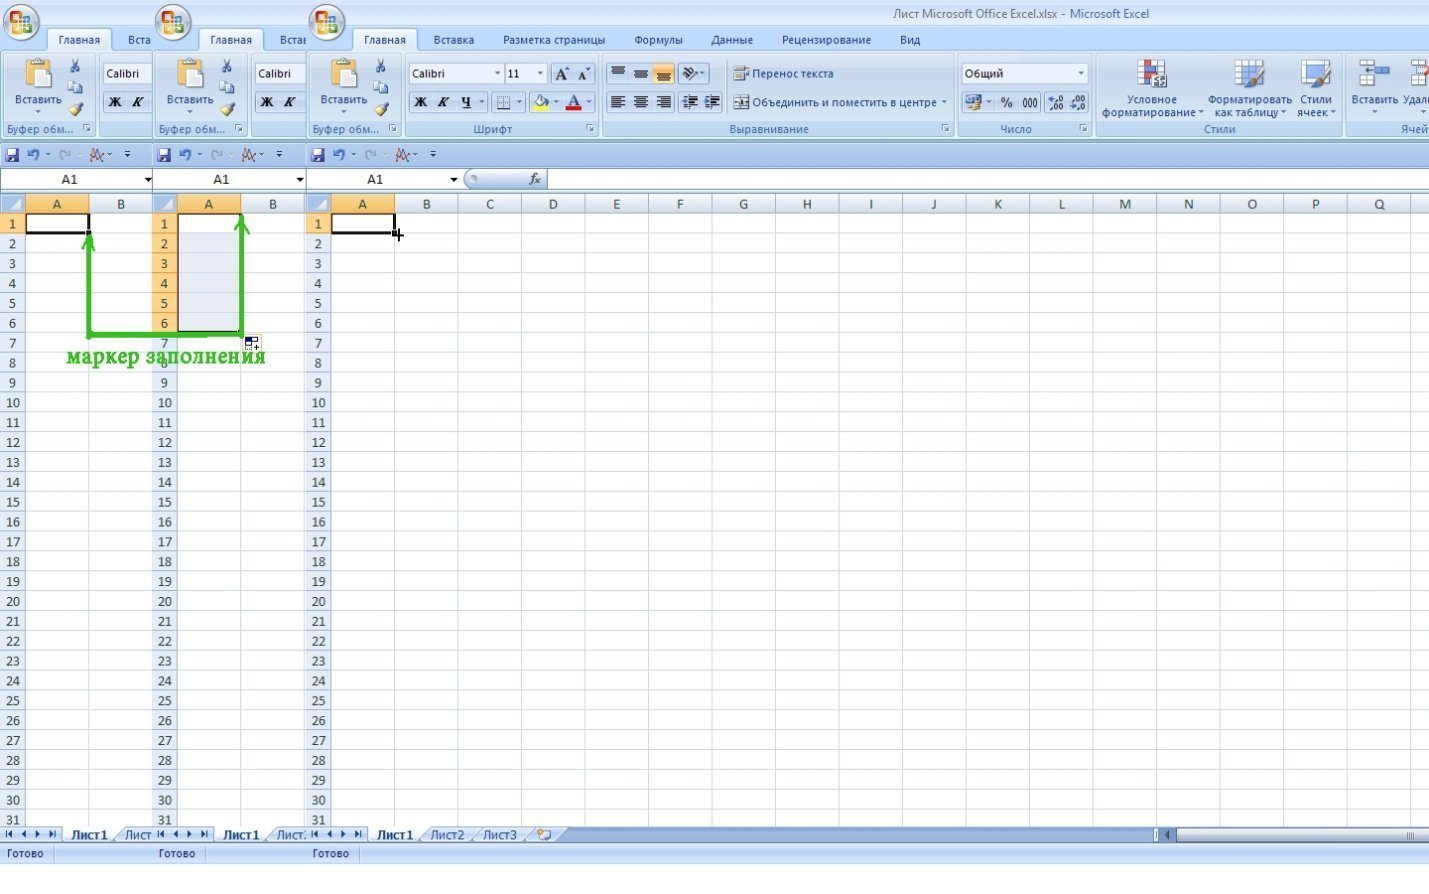The width and height of the screenshot is (1429, 894).
Task: Click the Decrease Decimal icon
Action: 1078,102
